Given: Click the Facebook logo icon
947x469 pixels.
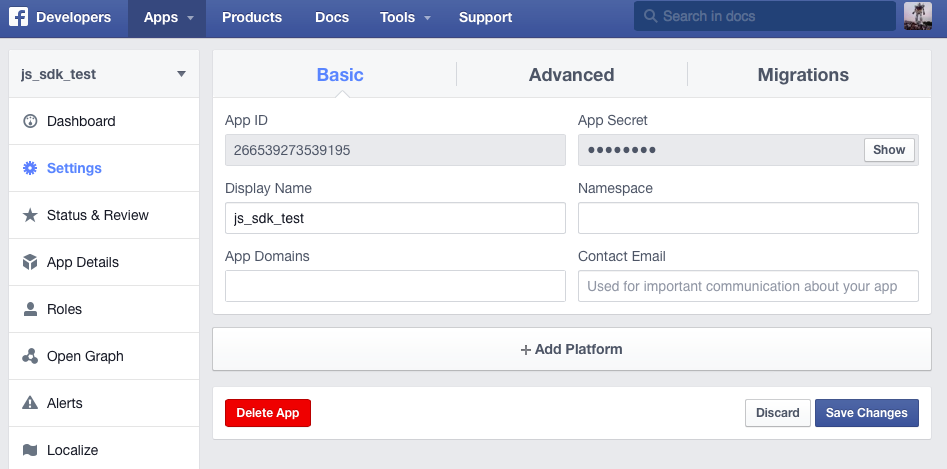Looking at the screenshot, I should click(x=18, y=17).
